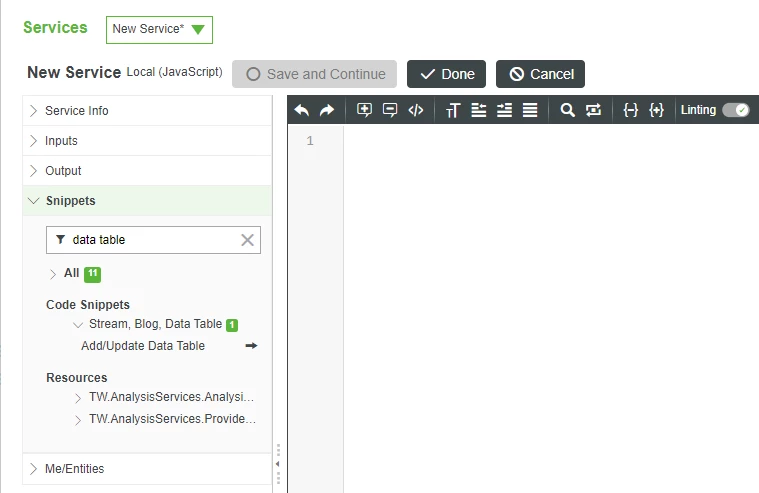Click the Code Snippets heading
The height and width of the screenshot is (493, 759).
88,305
